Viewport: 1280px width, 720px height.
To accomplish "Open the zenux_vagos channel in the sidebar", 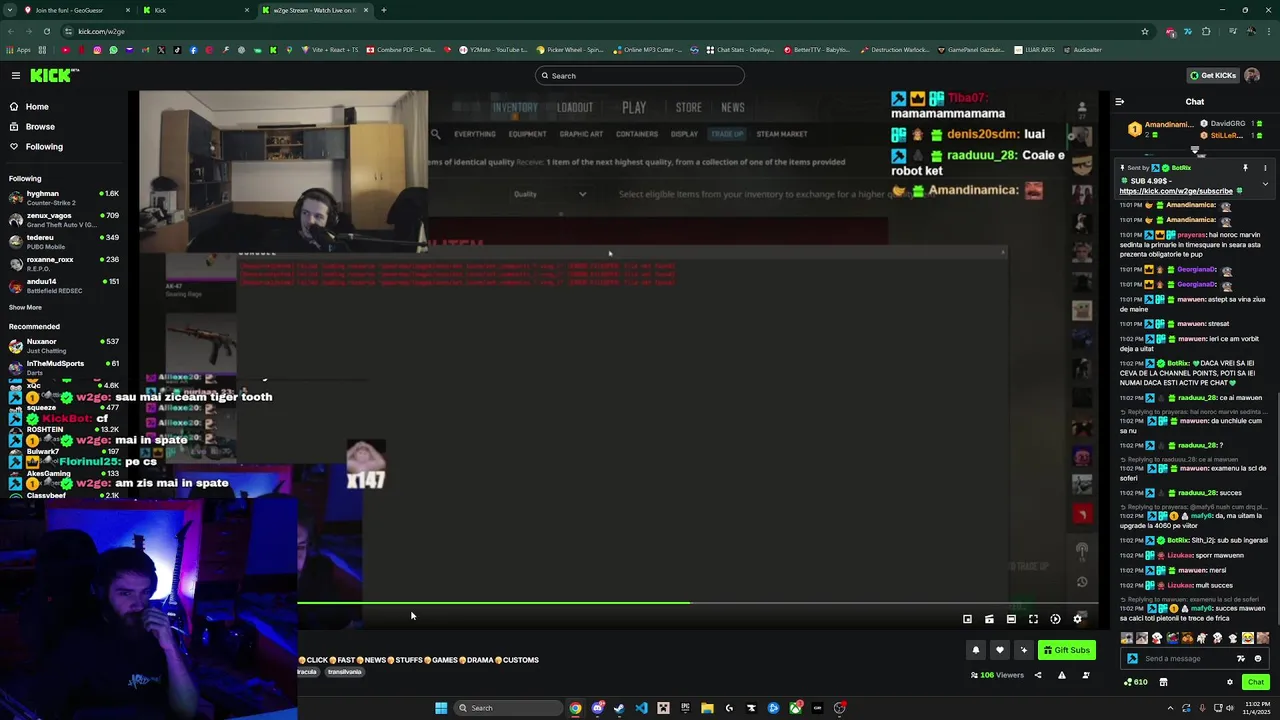I will tap(64, 220).
